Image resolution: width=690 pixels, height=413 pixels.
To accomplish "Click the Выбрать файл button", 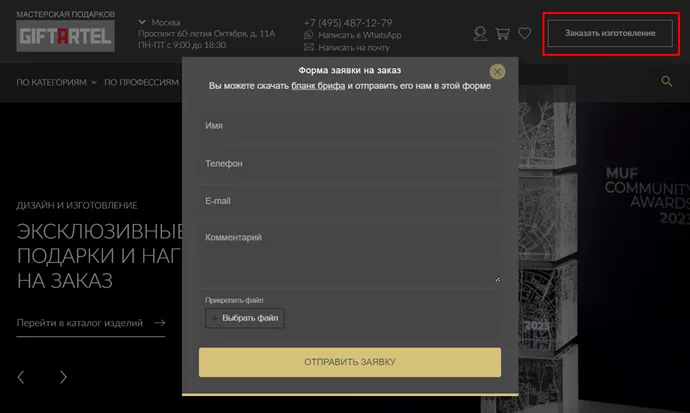I will point(245,318).
